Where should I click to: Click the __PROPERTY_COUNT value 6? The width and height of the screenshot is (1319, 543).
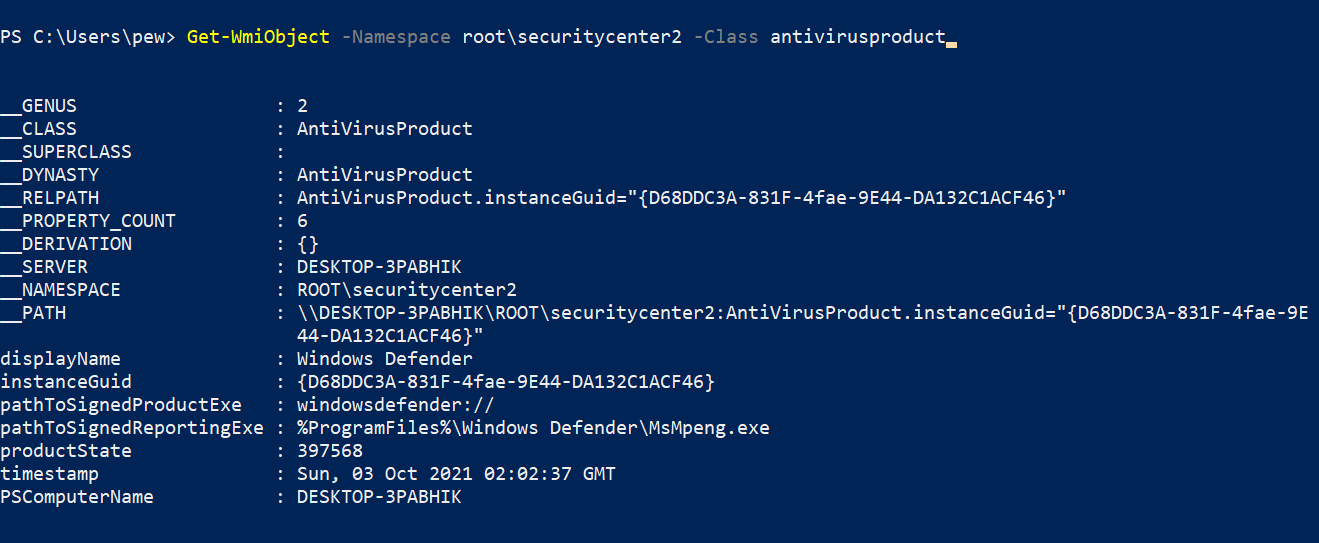point(302,221)
